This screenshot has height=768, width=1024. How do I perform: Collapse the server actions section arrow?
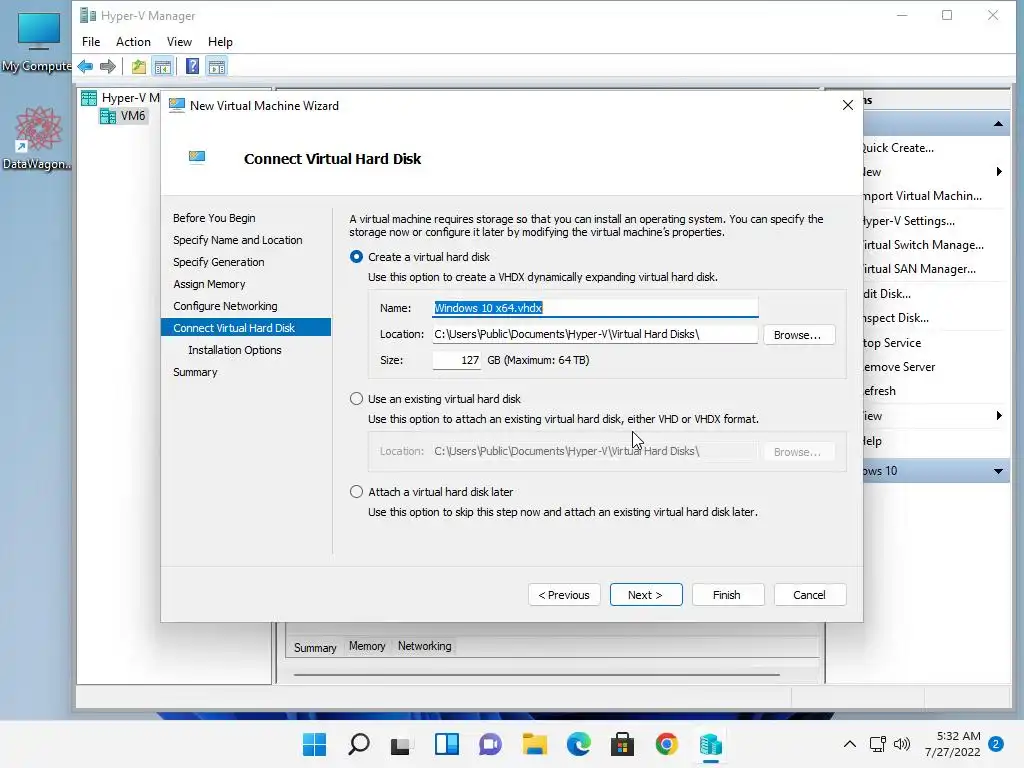(x=999, y=123)
